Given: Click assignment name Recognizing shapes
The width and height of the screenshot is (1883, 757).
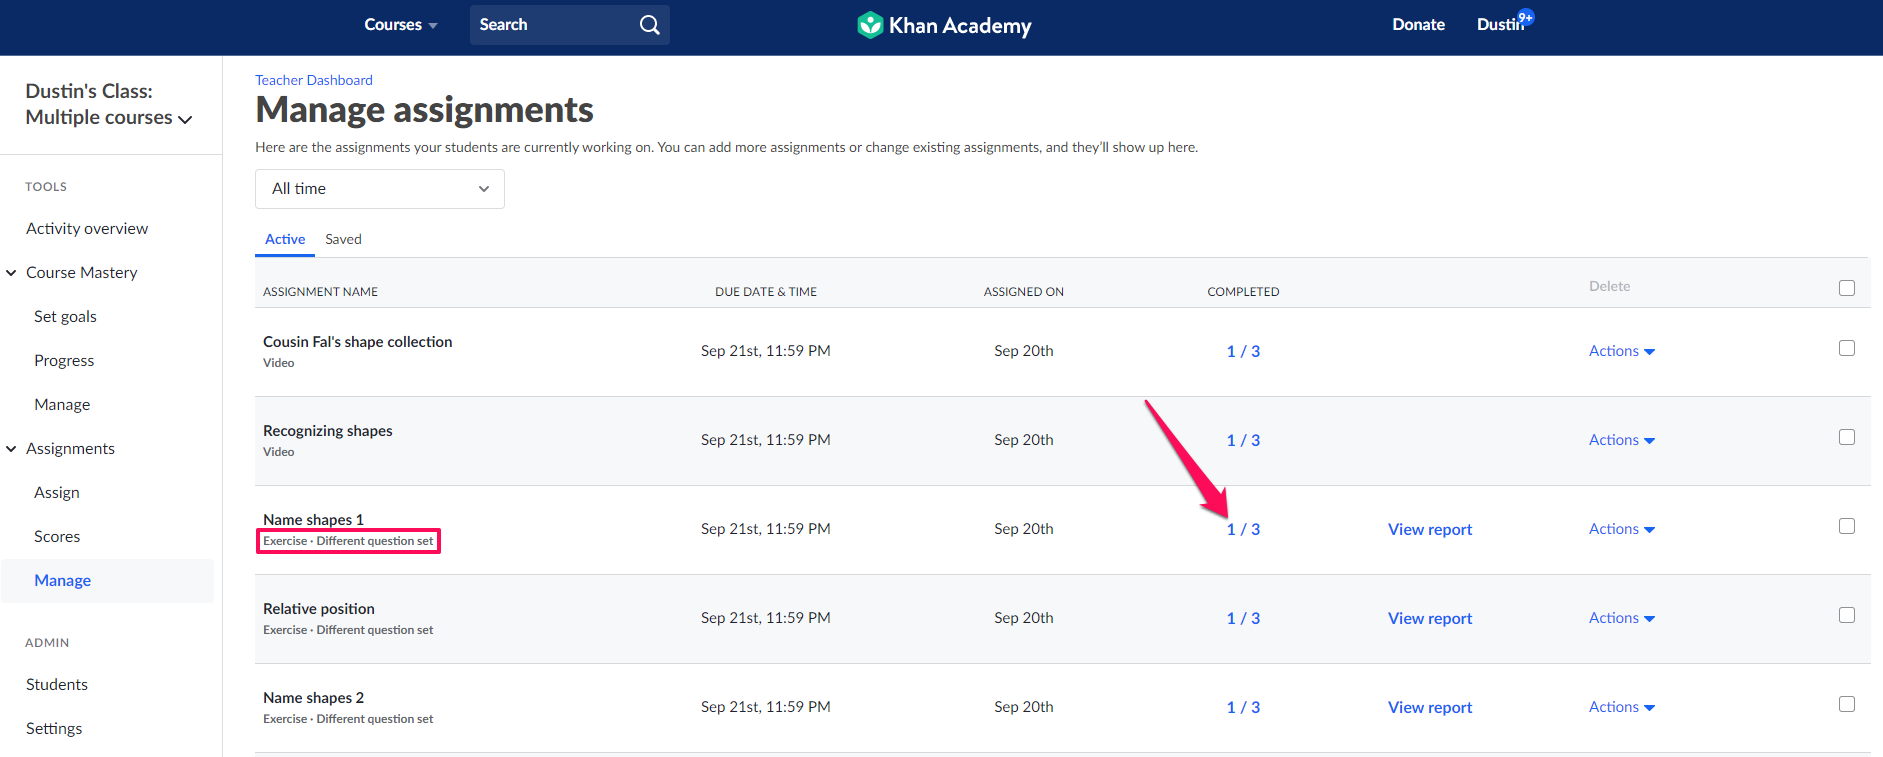Looking at the screenshot, I should pos(327,431).
